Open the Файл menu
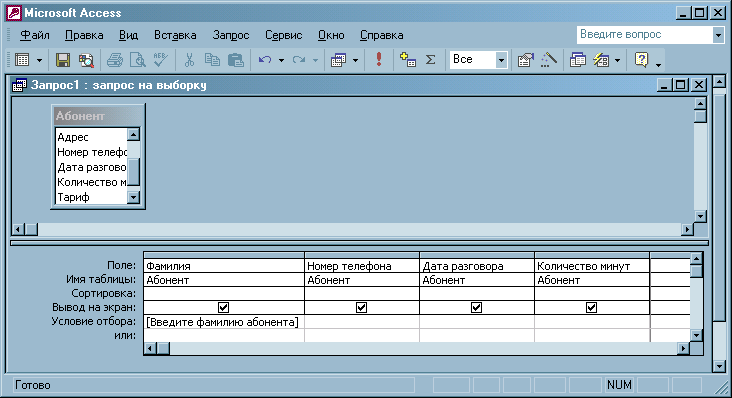 35,35
